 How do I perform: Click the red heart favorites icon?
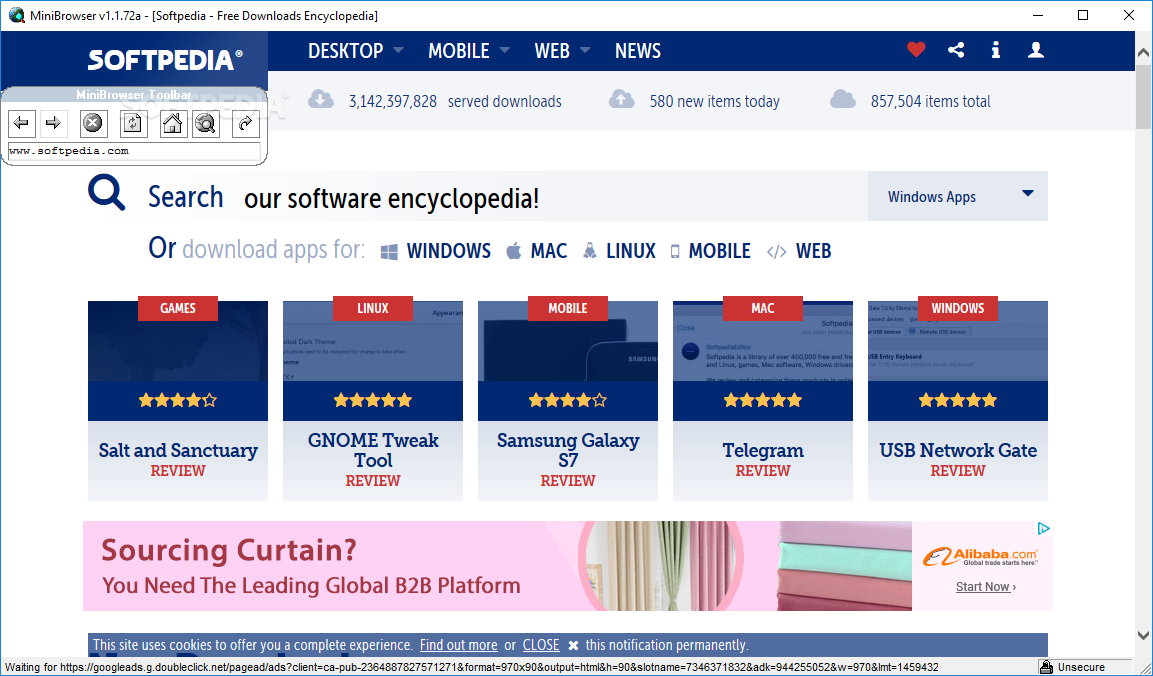click(916, 50)
